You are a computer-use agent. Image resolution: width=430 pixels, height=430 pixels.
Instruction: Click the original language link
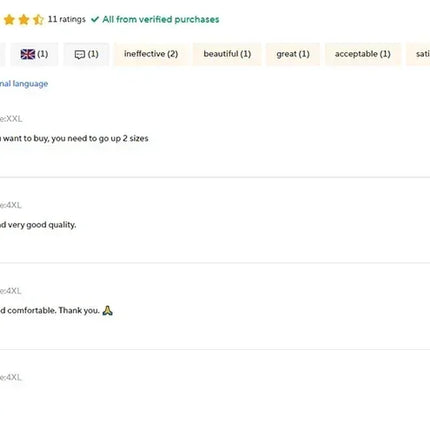pyautogui.click(x=24, y=84)
